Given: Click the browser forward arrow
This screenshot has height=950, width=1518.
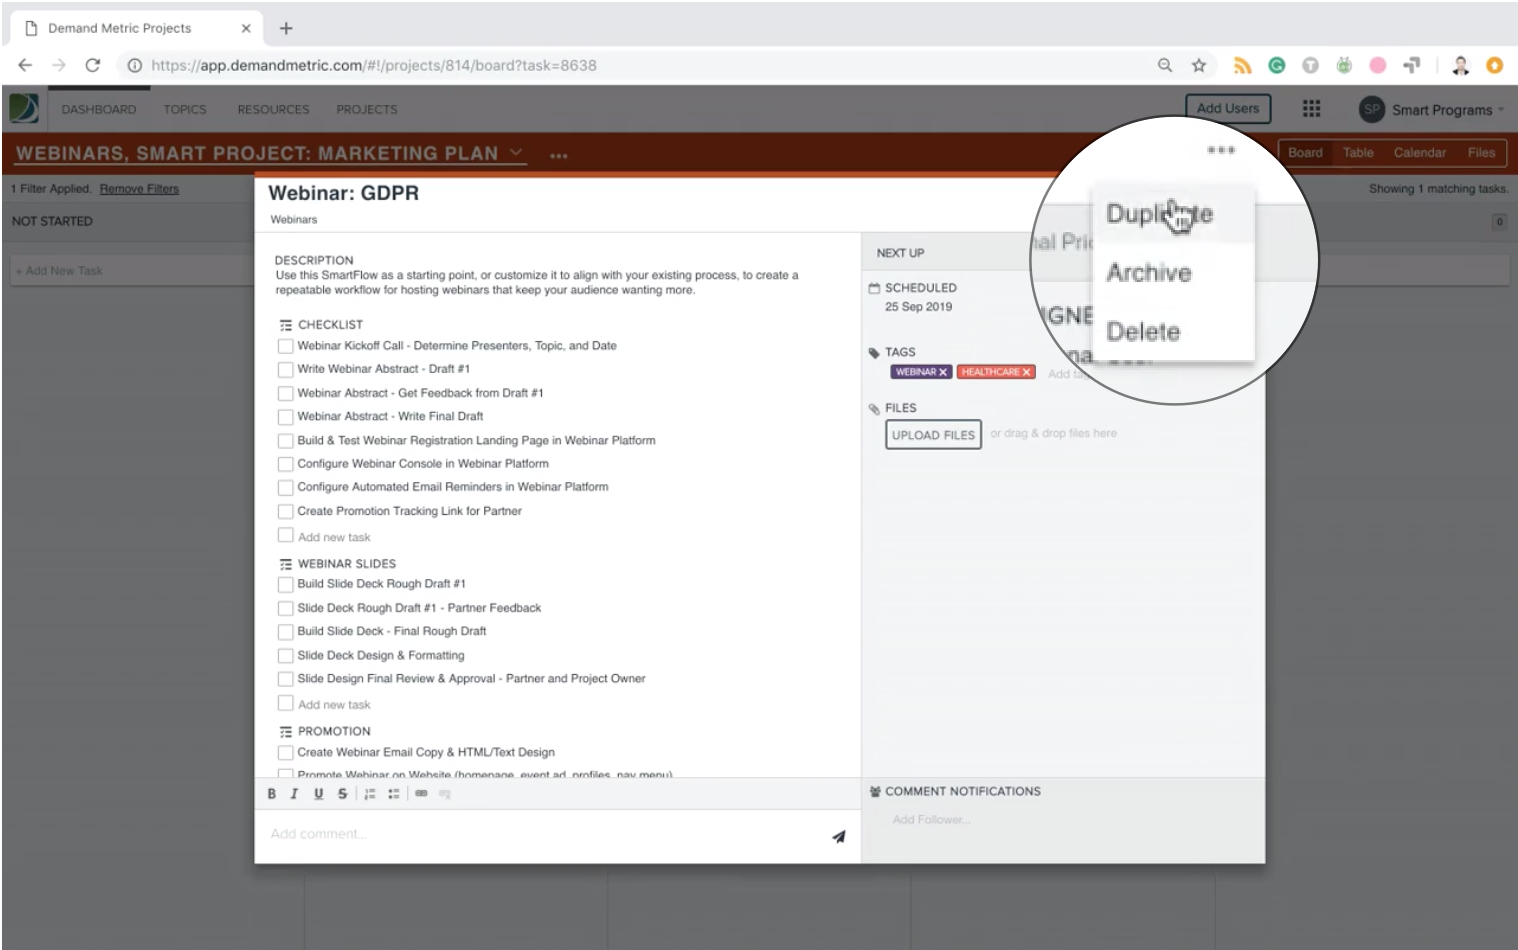Looking at the screenshot, I should [x=59, y=65].
